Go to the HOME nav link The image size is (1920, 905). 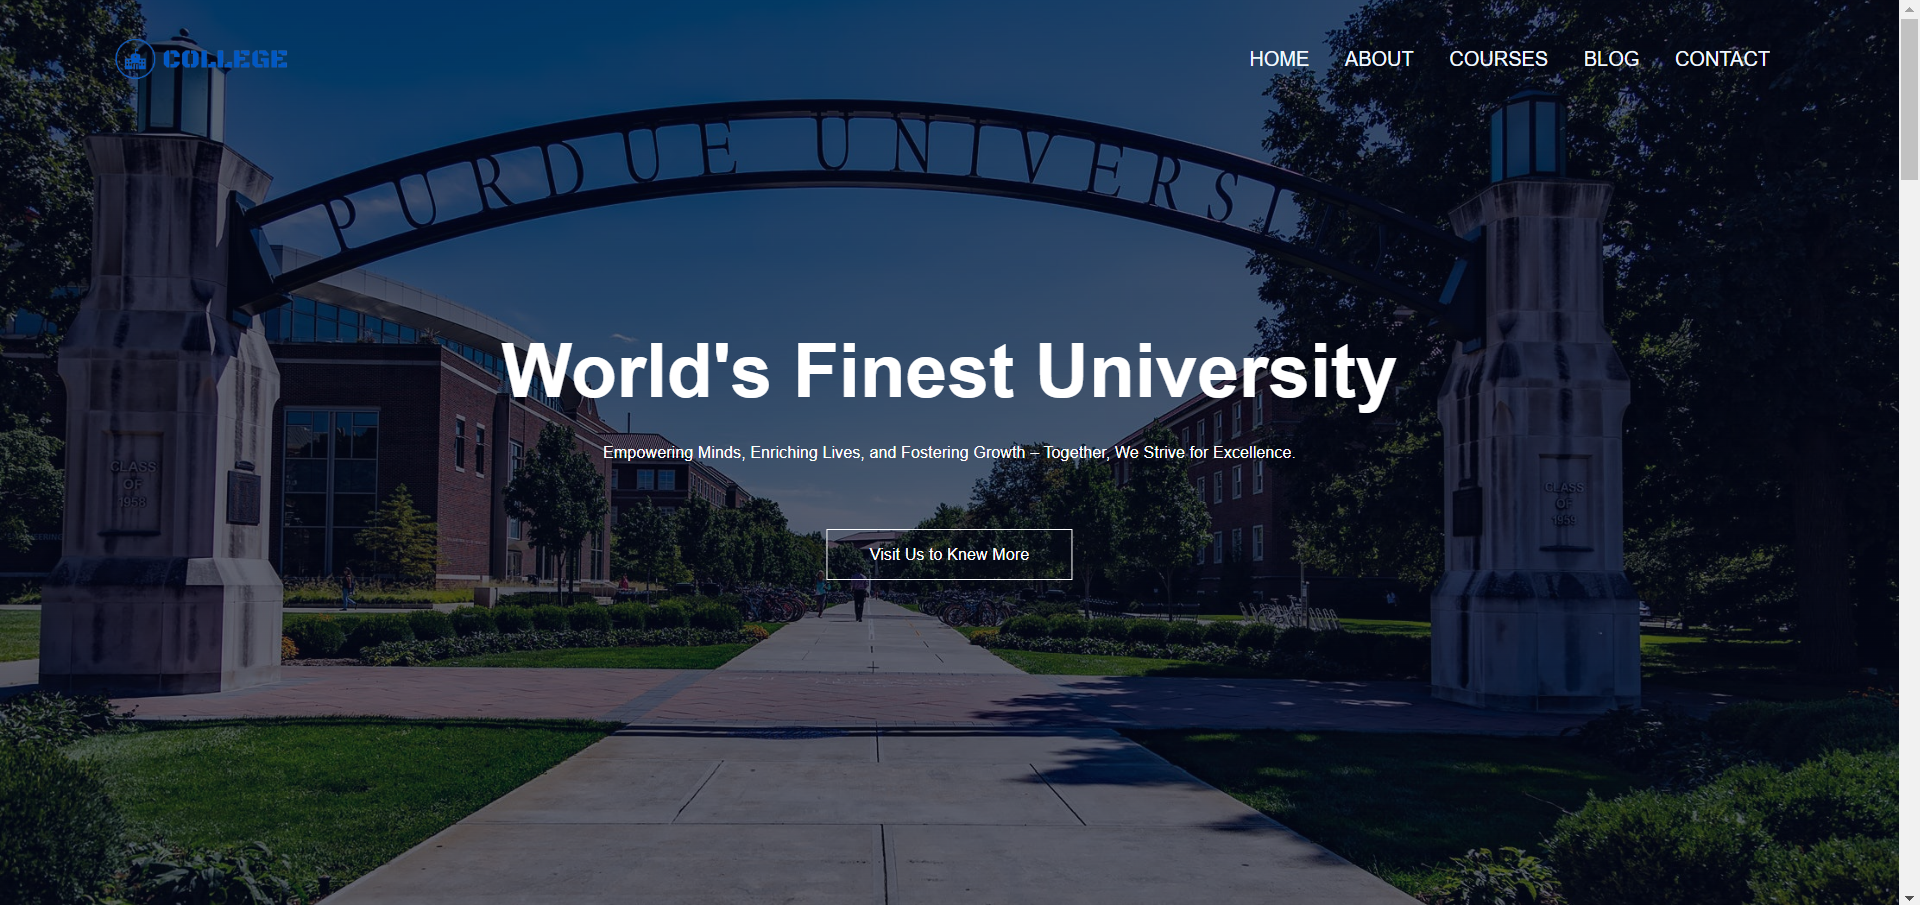click(x=1278, y=59)
